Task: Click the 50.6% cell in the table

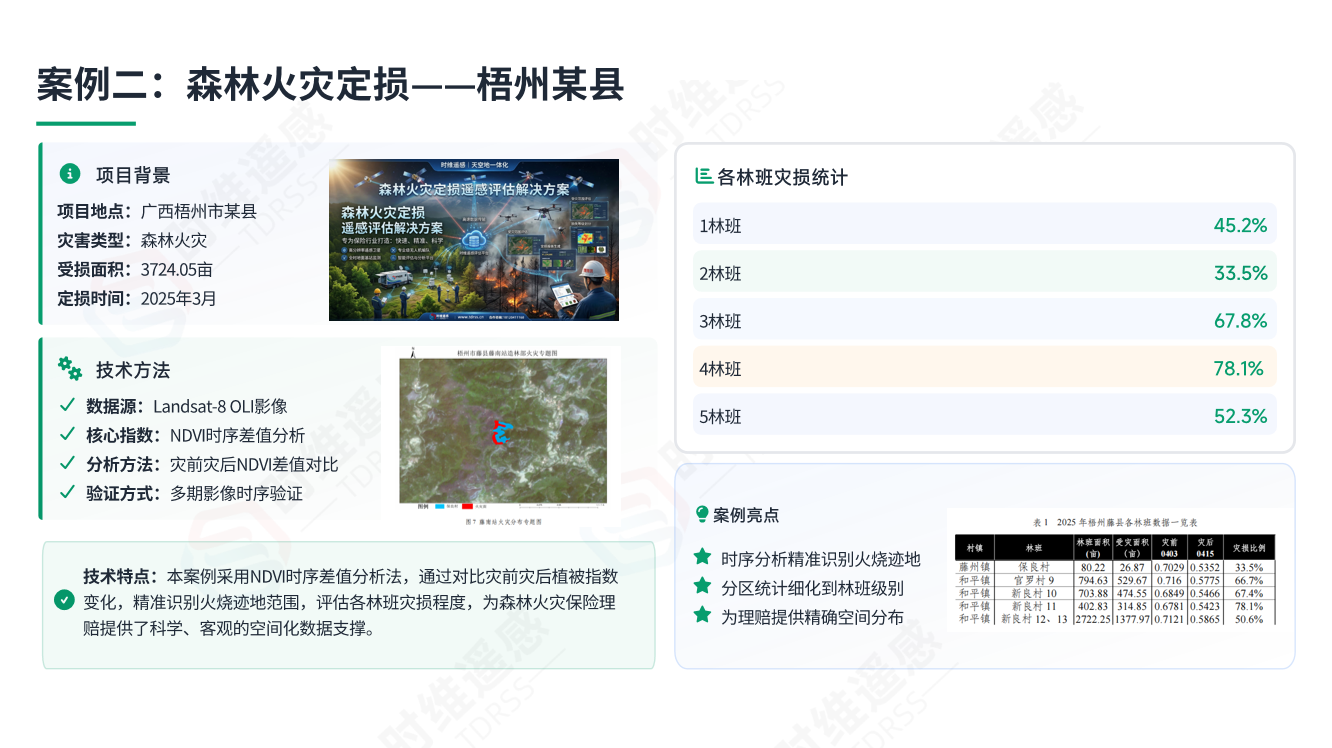Action: [1248, 619]
